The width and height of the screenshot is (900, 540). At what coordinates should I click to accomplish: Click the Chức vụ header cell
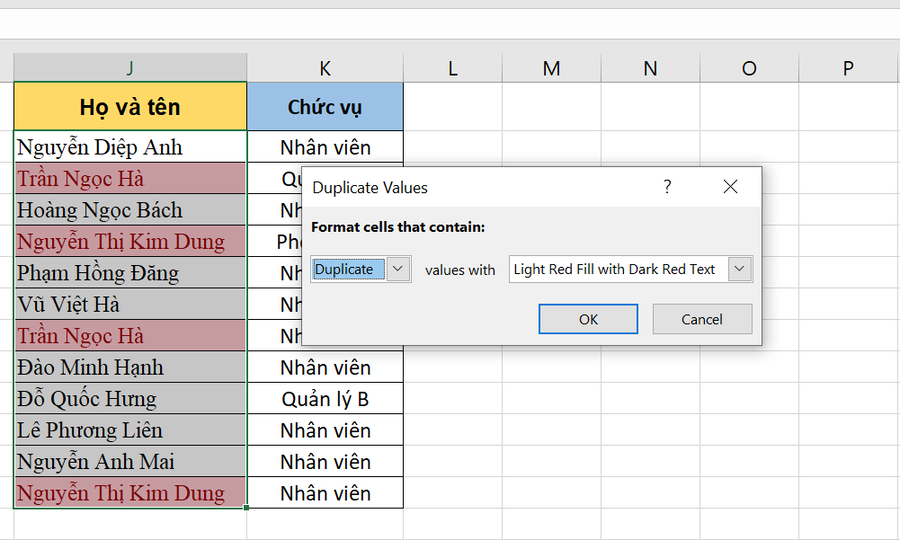tap(325, 107)
